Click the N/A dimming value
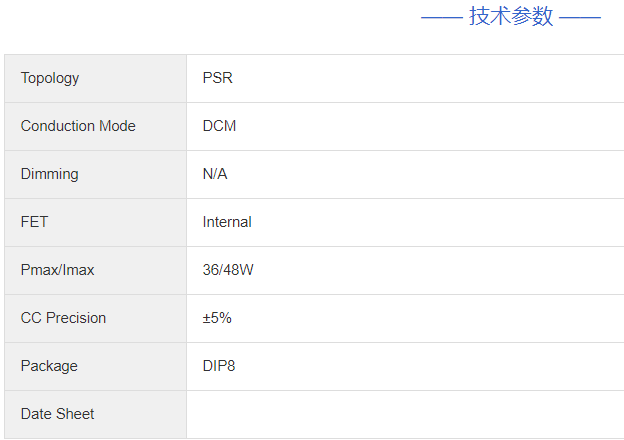The width and height of the screenshot is (624, 440). coord(215,174)
